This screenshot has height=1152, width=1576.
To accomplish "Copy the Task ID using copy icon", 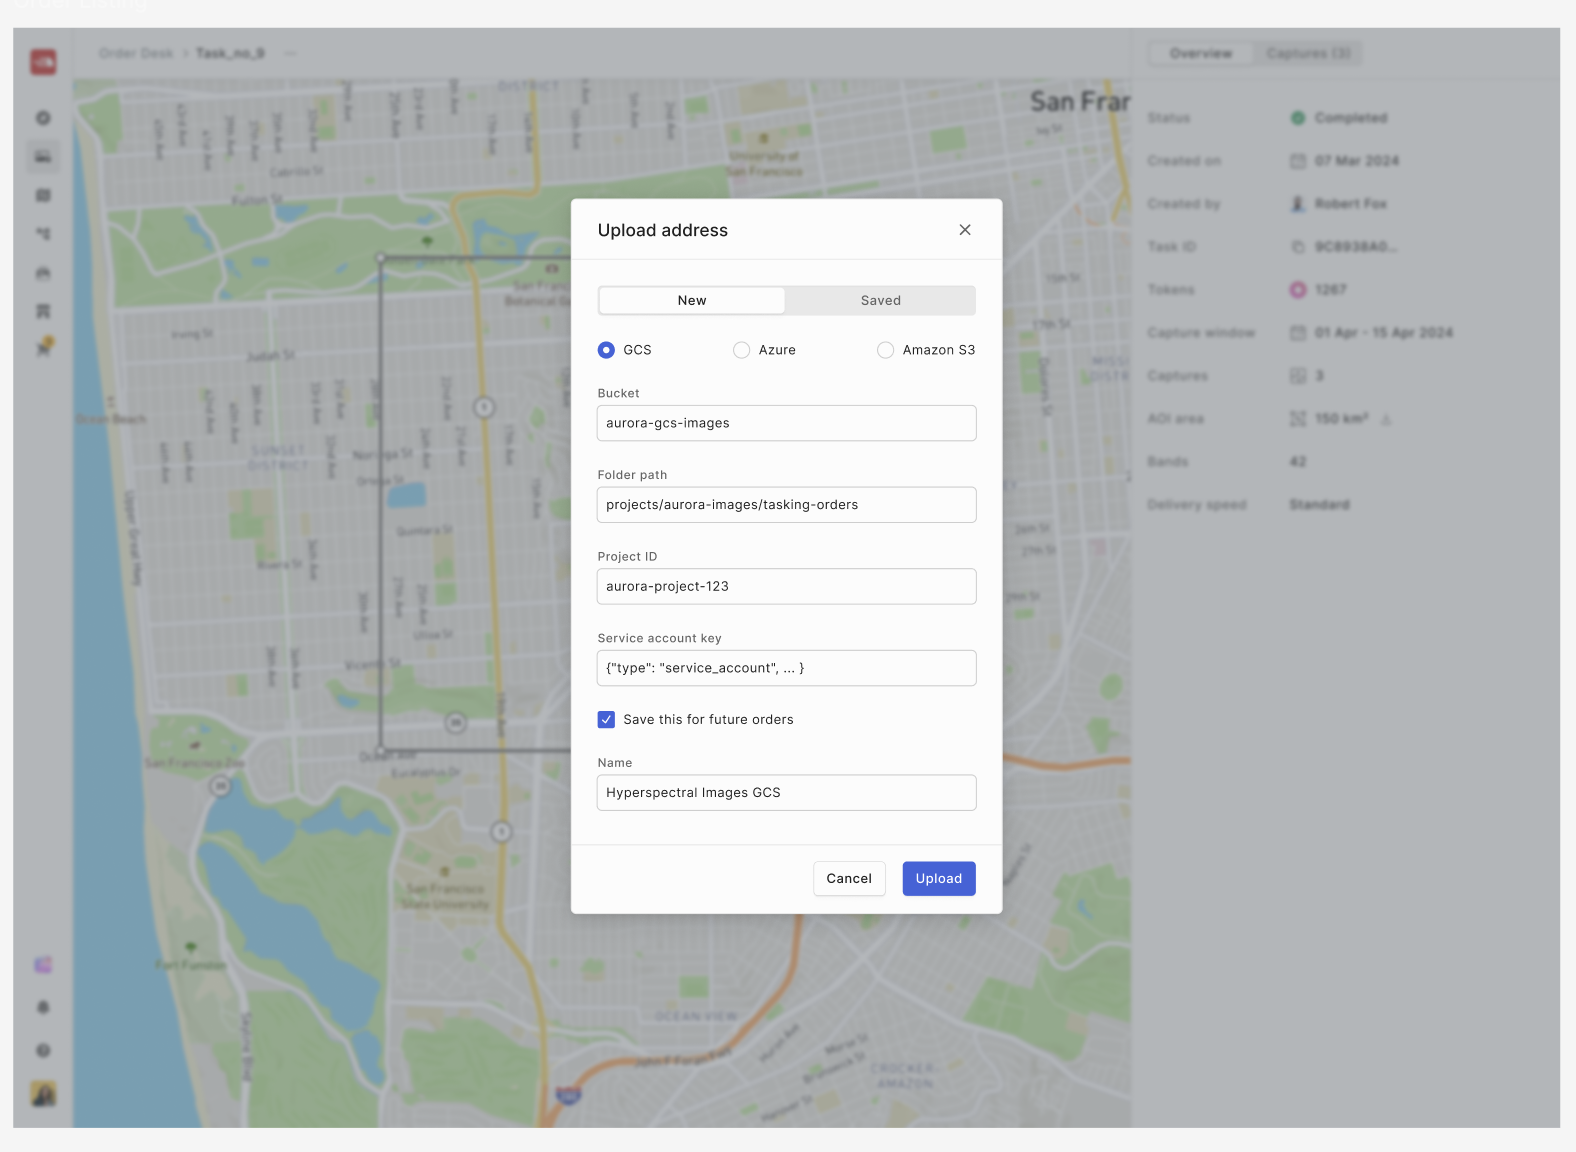I will [x=1298, y=247].
